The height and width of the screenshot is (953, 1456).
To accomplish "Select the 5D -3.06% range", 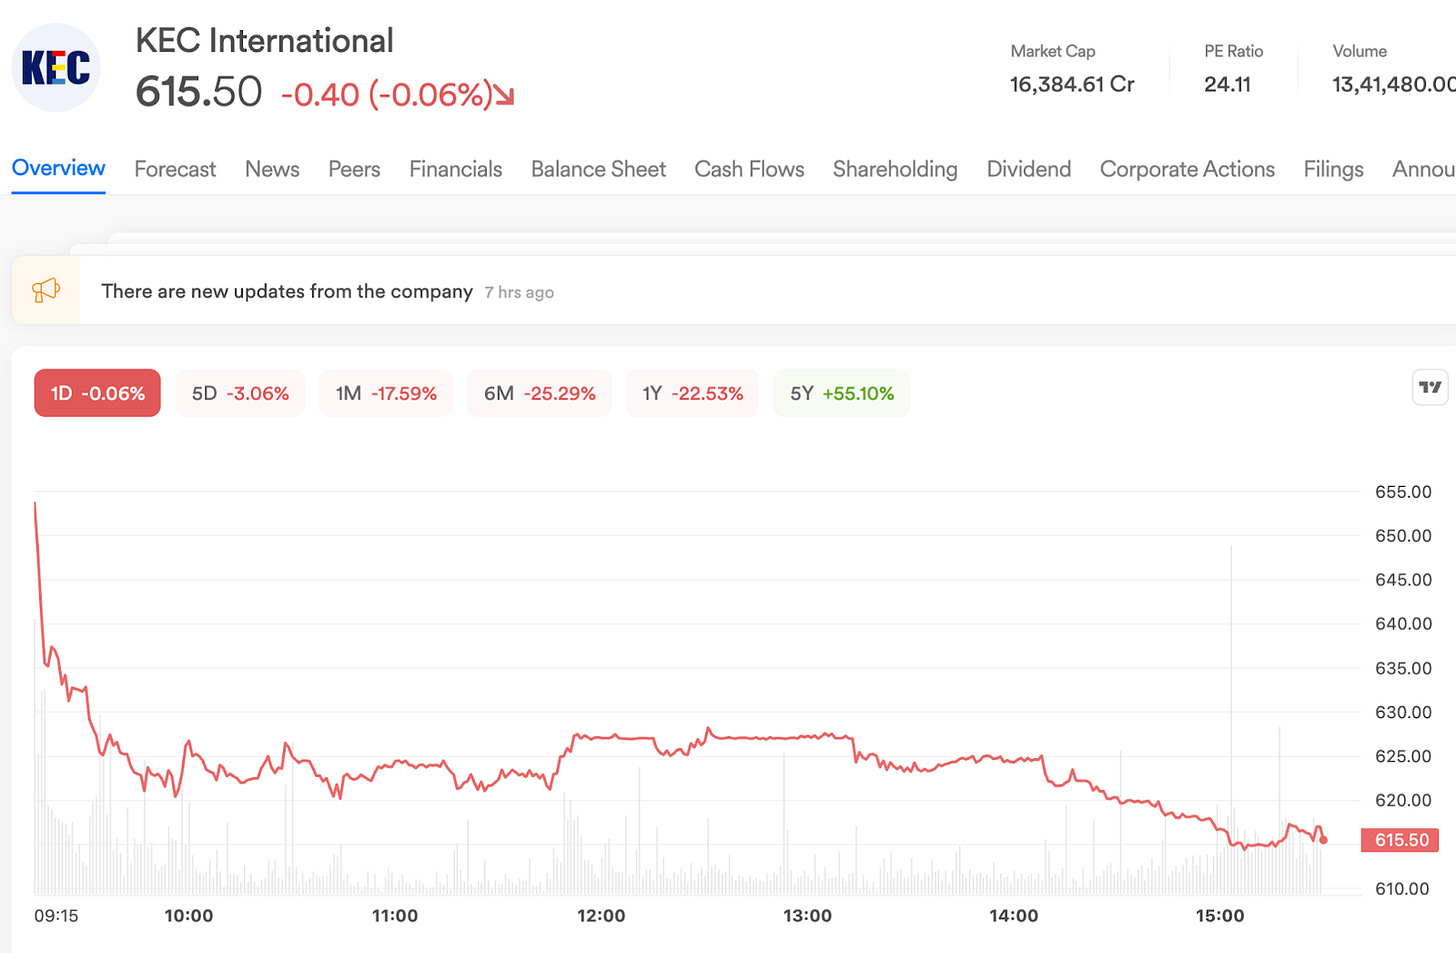I will tap(240, 393).
